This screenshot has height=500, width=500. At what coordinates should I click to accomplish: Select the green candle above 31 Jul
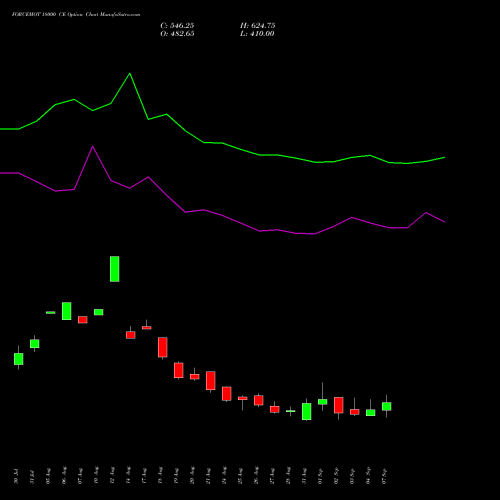pos(35,344)
